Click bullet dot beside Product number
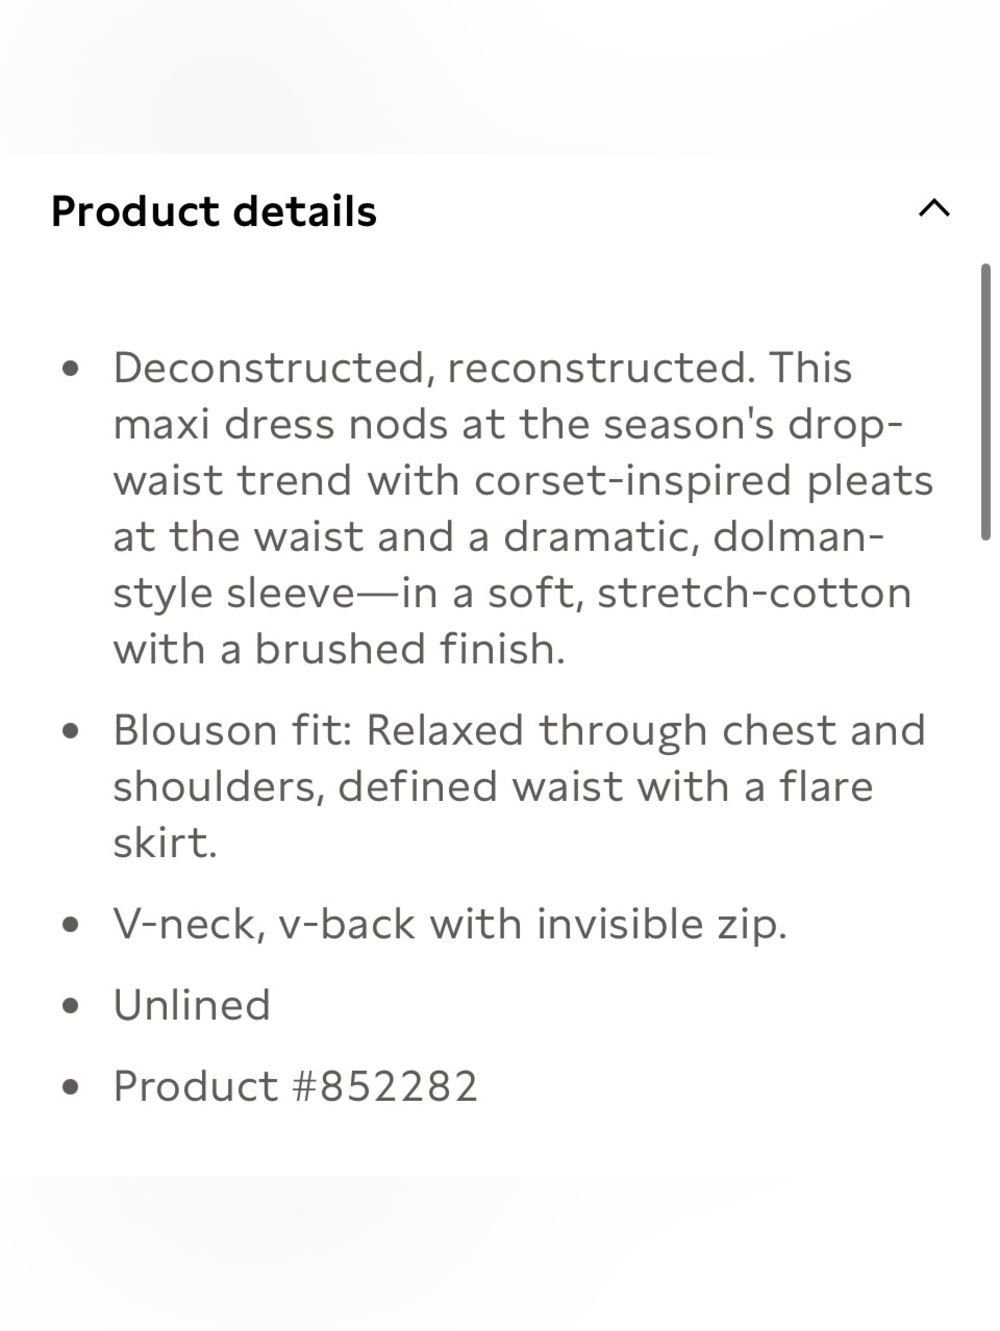This screenshot has width=1000, height=1331. coord(70,1087)
